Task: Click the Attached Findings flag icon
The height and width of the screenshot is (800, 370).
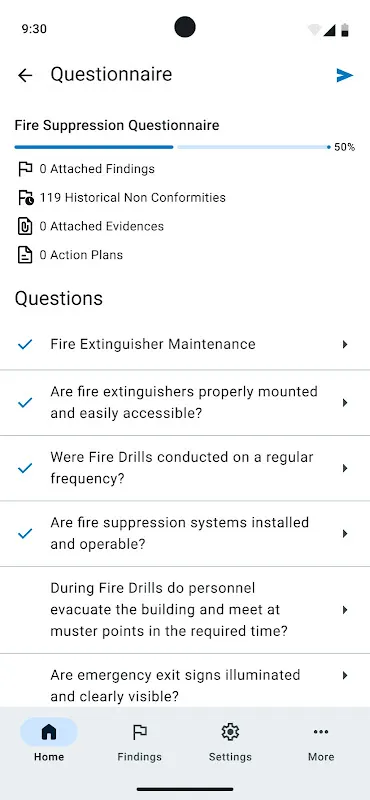Action: click(25, 169)
